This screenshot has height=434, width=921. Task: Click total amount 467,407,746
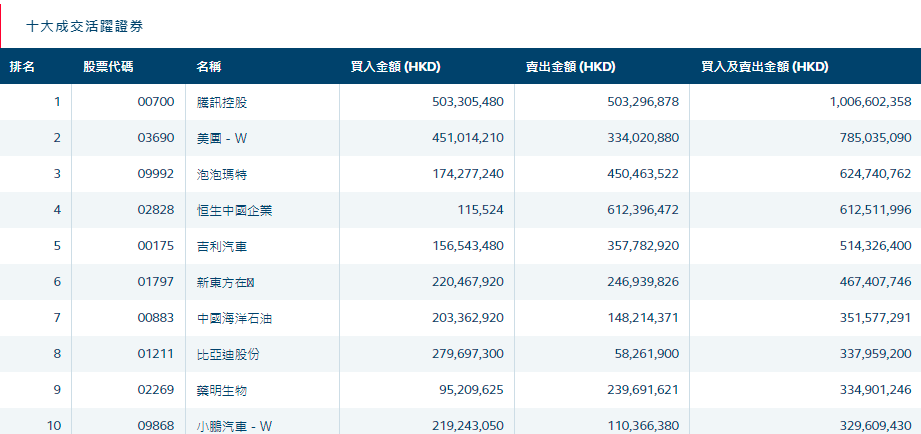(x=875, y=282)
